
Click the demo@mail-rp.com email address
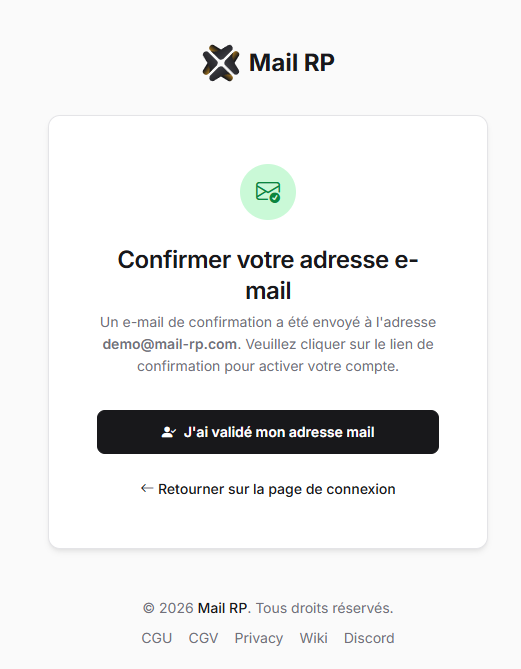pos(170,344)
